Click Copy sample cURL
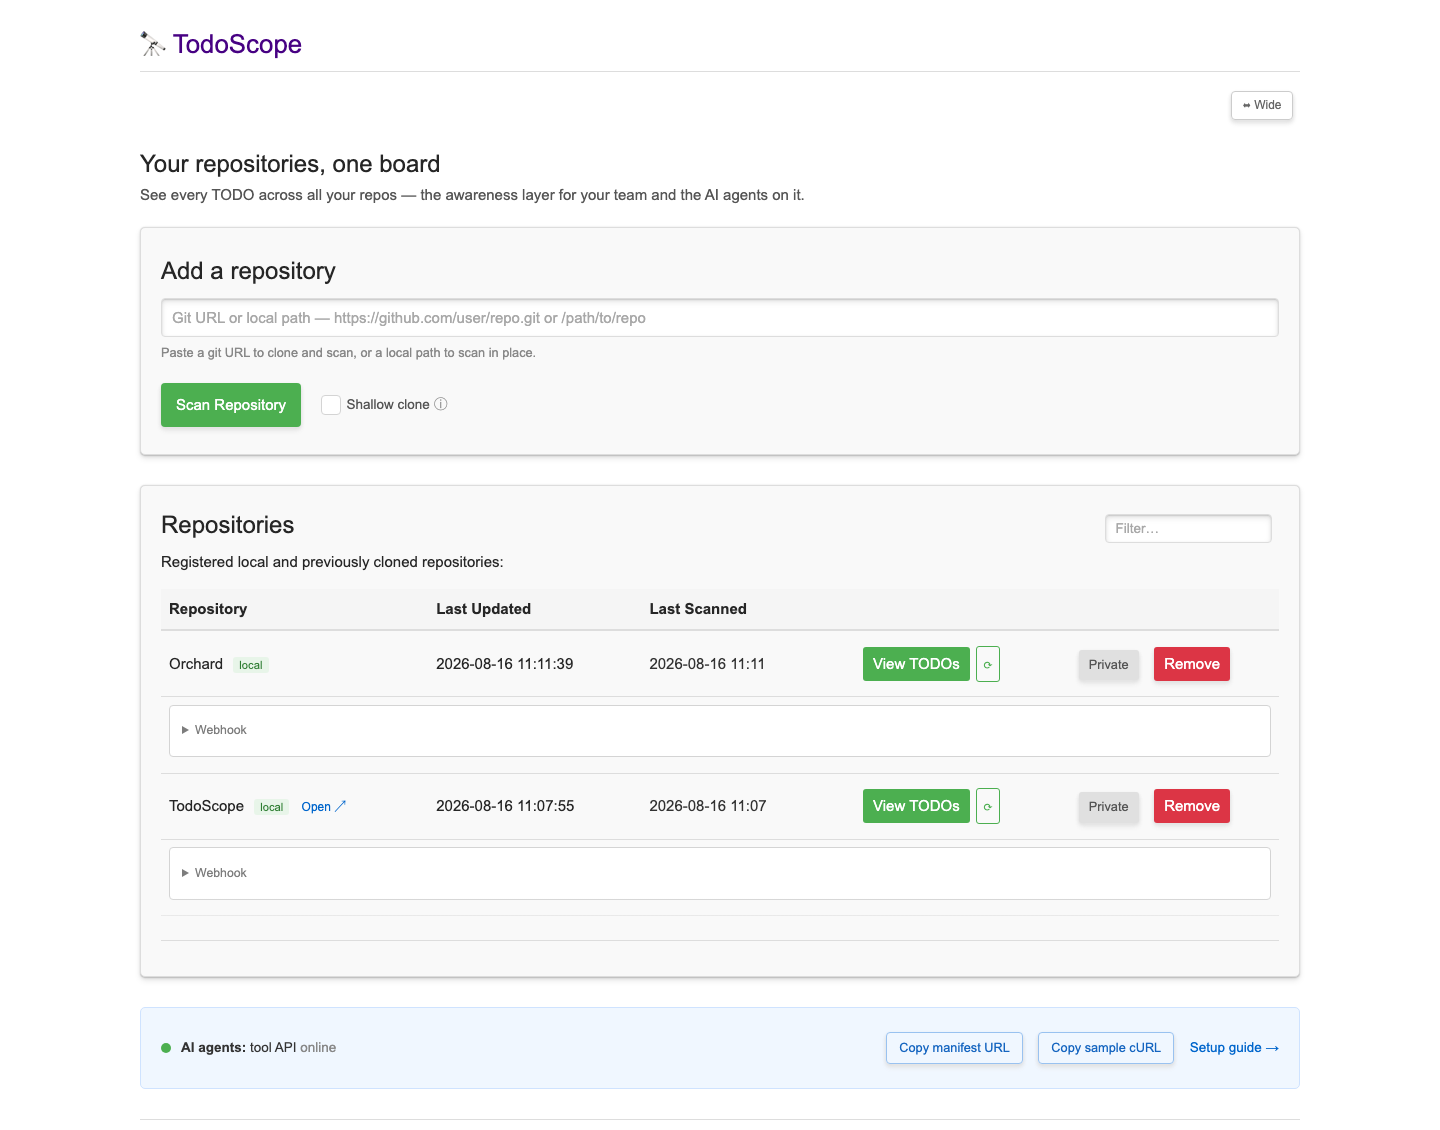 (x=1106, y=1048)
